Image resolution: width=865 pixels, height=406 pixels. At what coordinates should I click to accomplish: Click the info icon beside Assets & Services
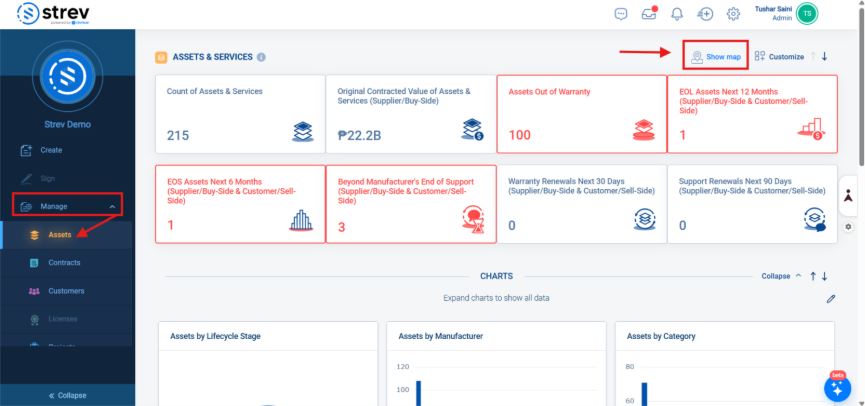click(x=261, y=57)
